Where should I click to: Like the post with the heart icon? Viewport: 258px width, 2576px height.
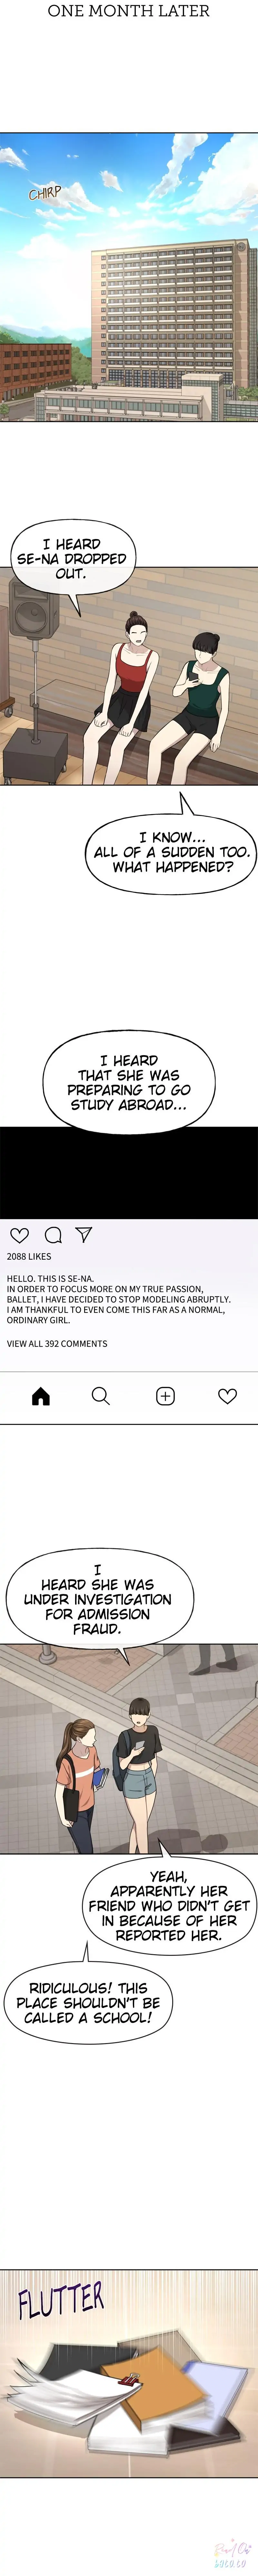click(x=19, y=1235)
